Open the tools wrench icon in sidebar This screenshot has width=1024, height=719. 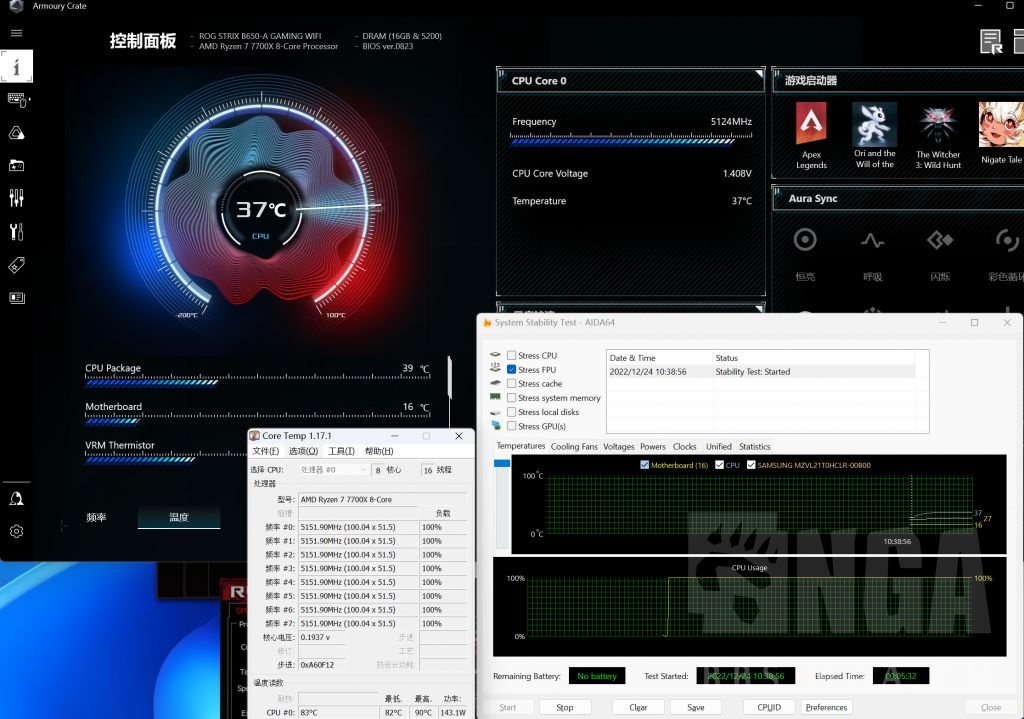pyautogui.click(x=16, y=232)
